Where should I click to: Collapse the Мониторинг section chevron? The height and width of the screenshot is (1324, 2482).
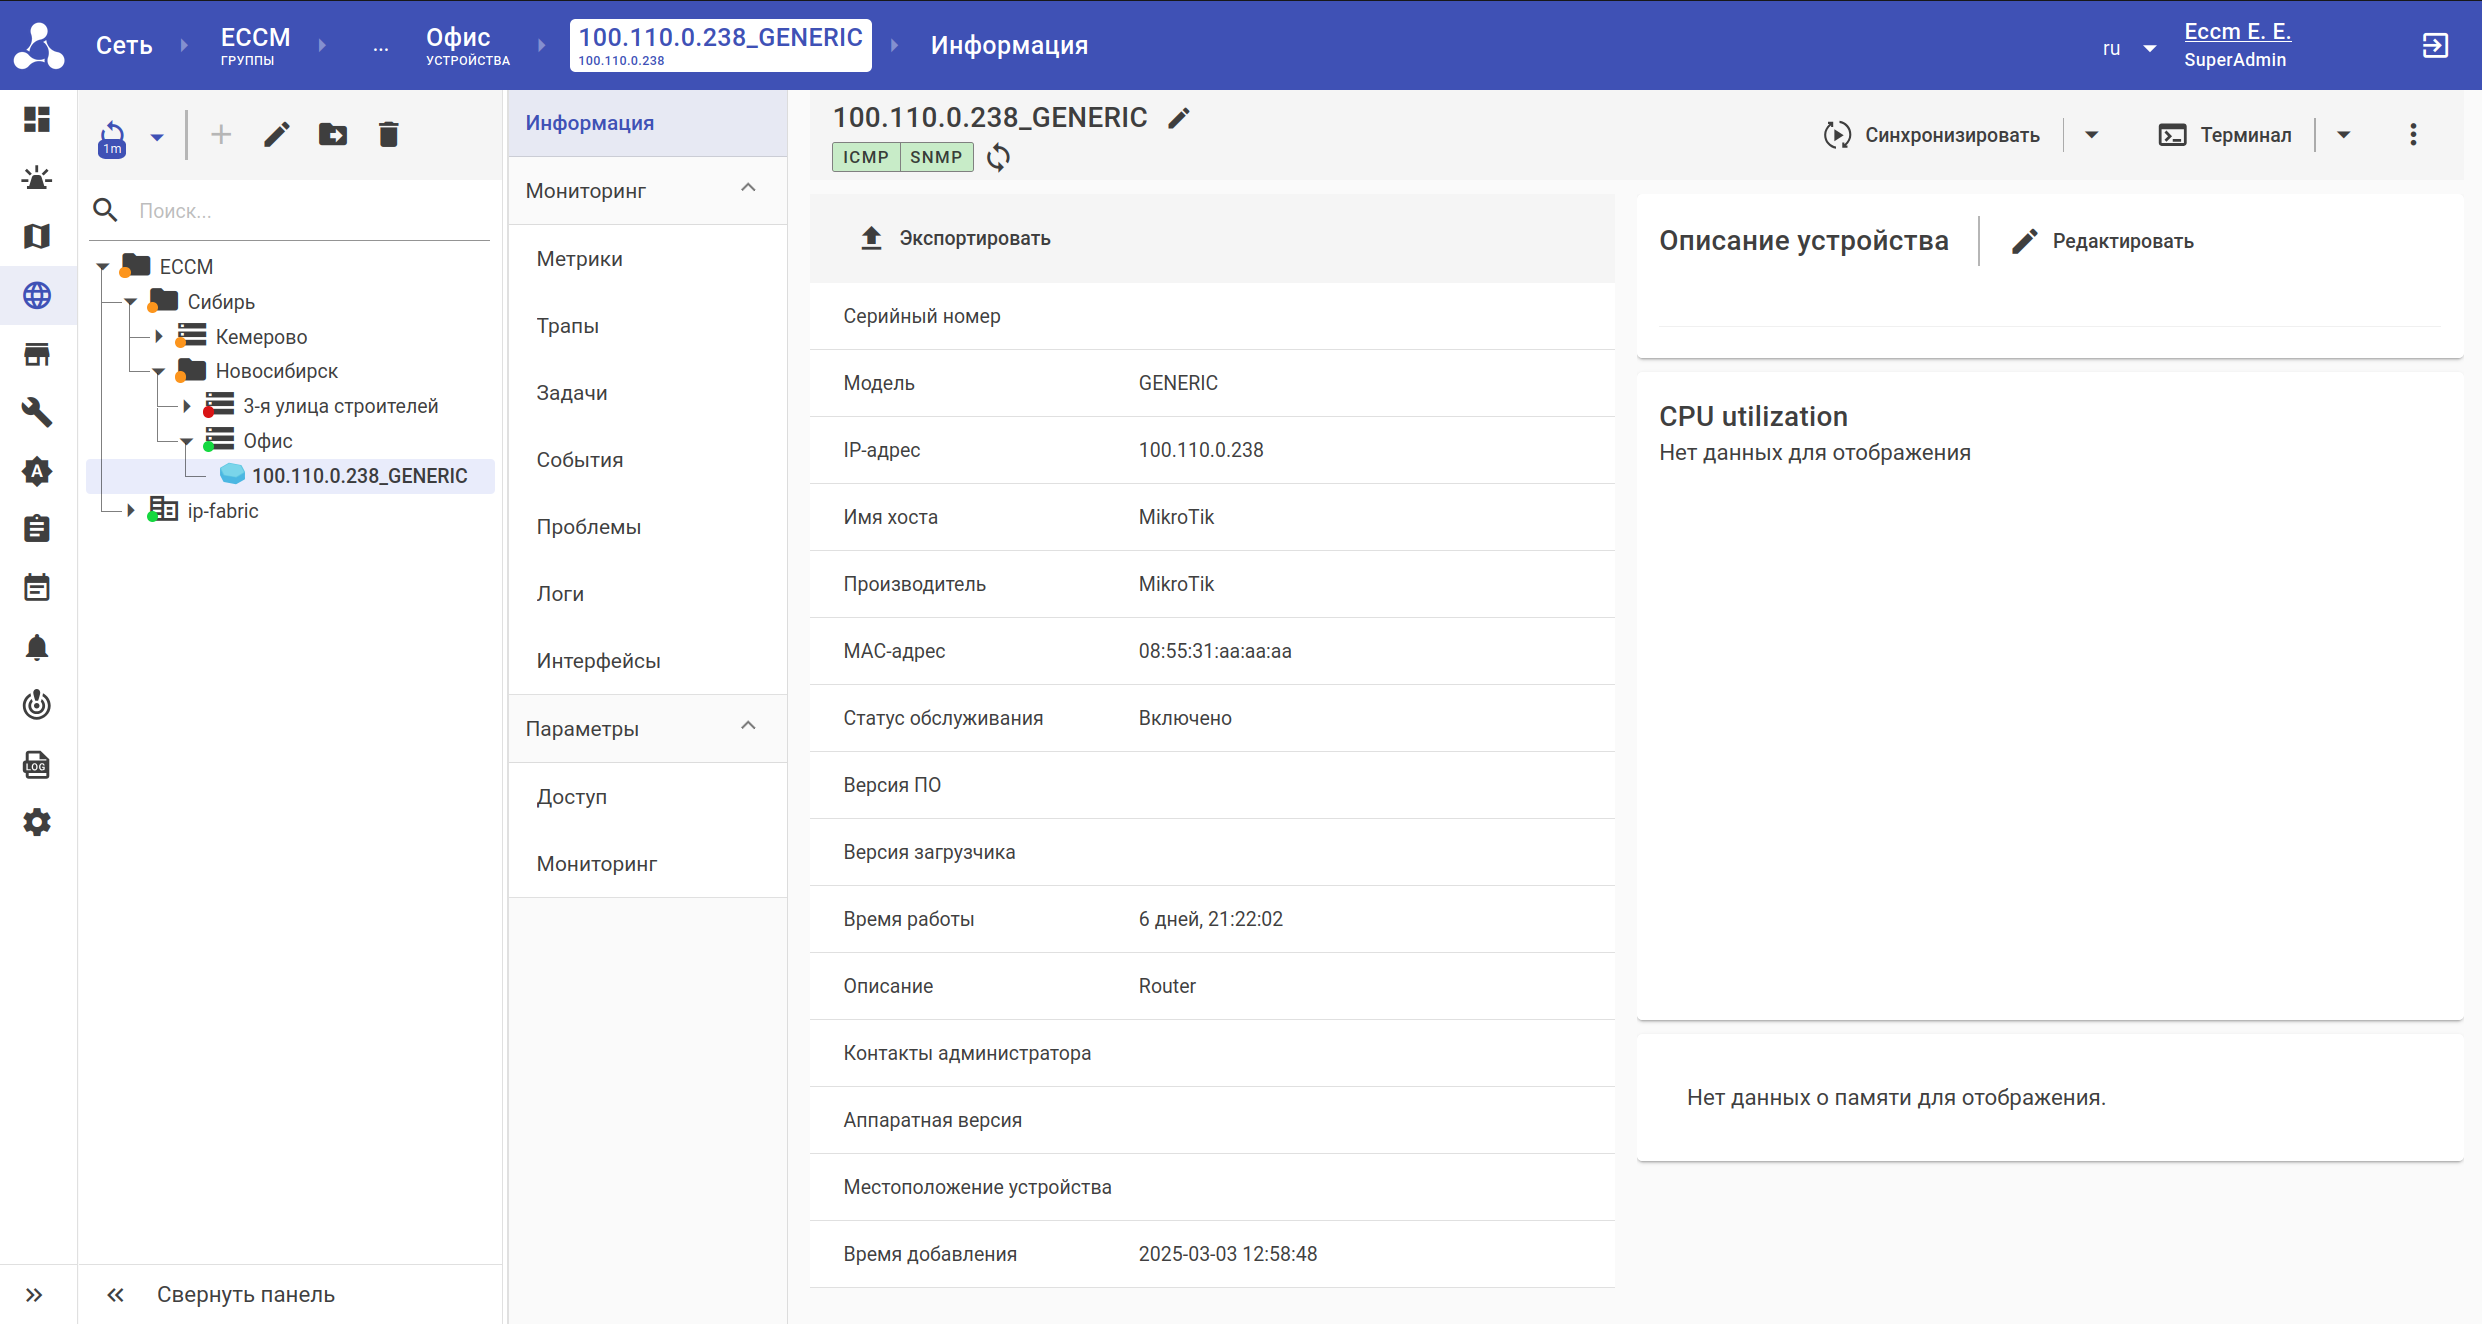click(748, 189)
